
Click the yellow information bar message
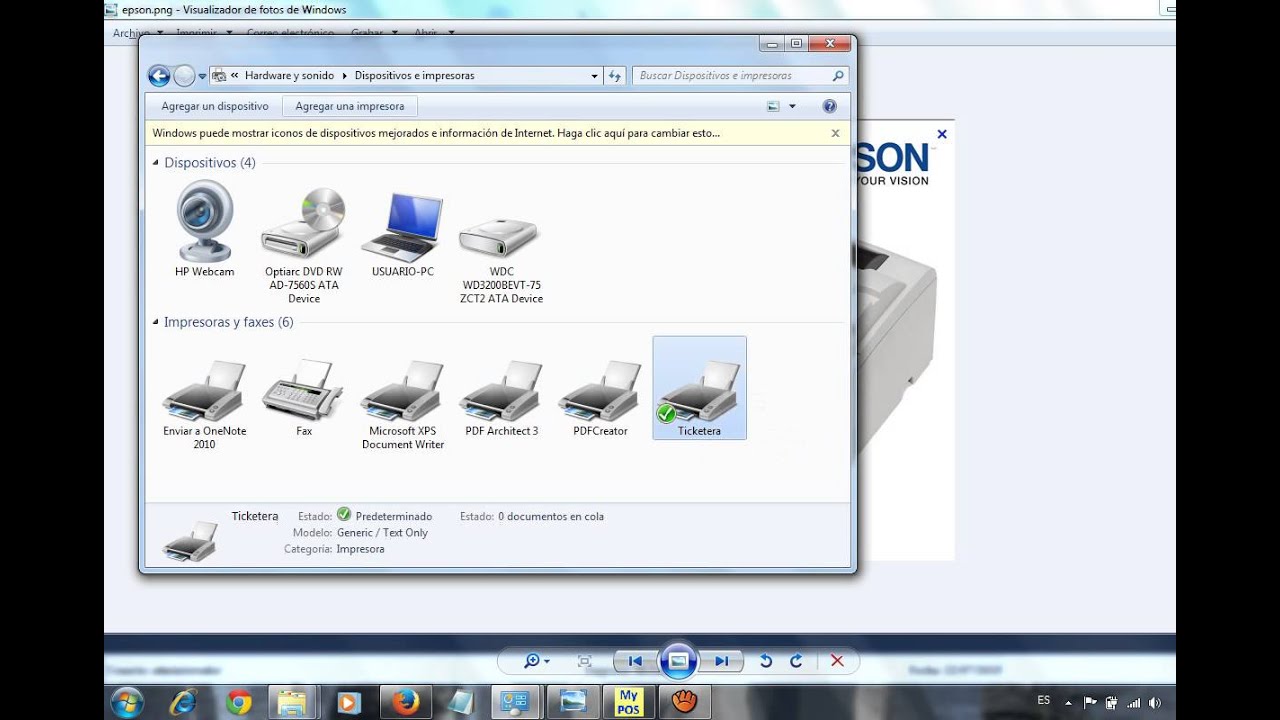coord(436,133)
